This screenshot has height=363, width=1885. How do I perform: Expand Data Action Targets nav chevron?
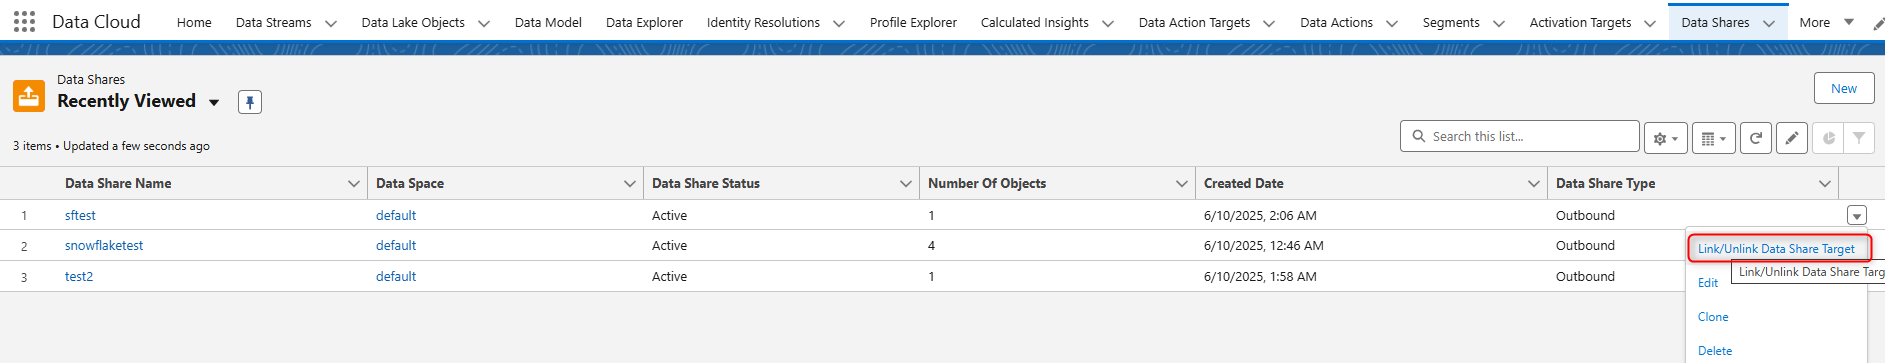click(1269, 23)
